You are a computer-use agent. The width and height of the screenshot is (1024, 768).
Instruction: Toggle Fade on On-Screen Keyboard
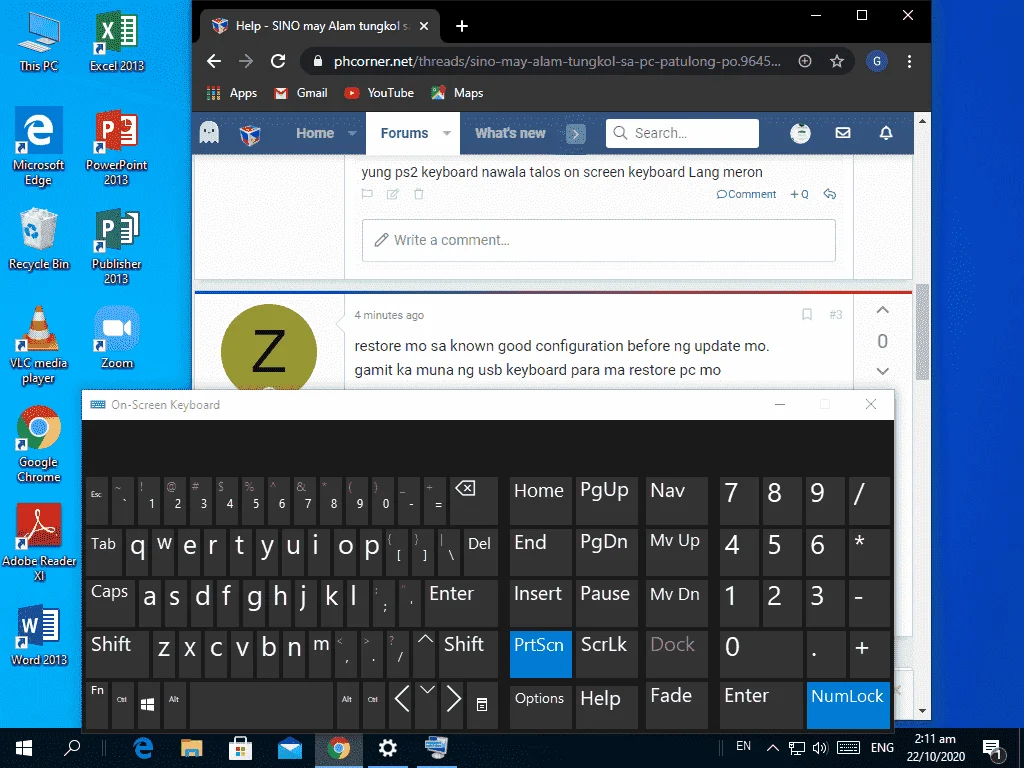pos(676,705)
